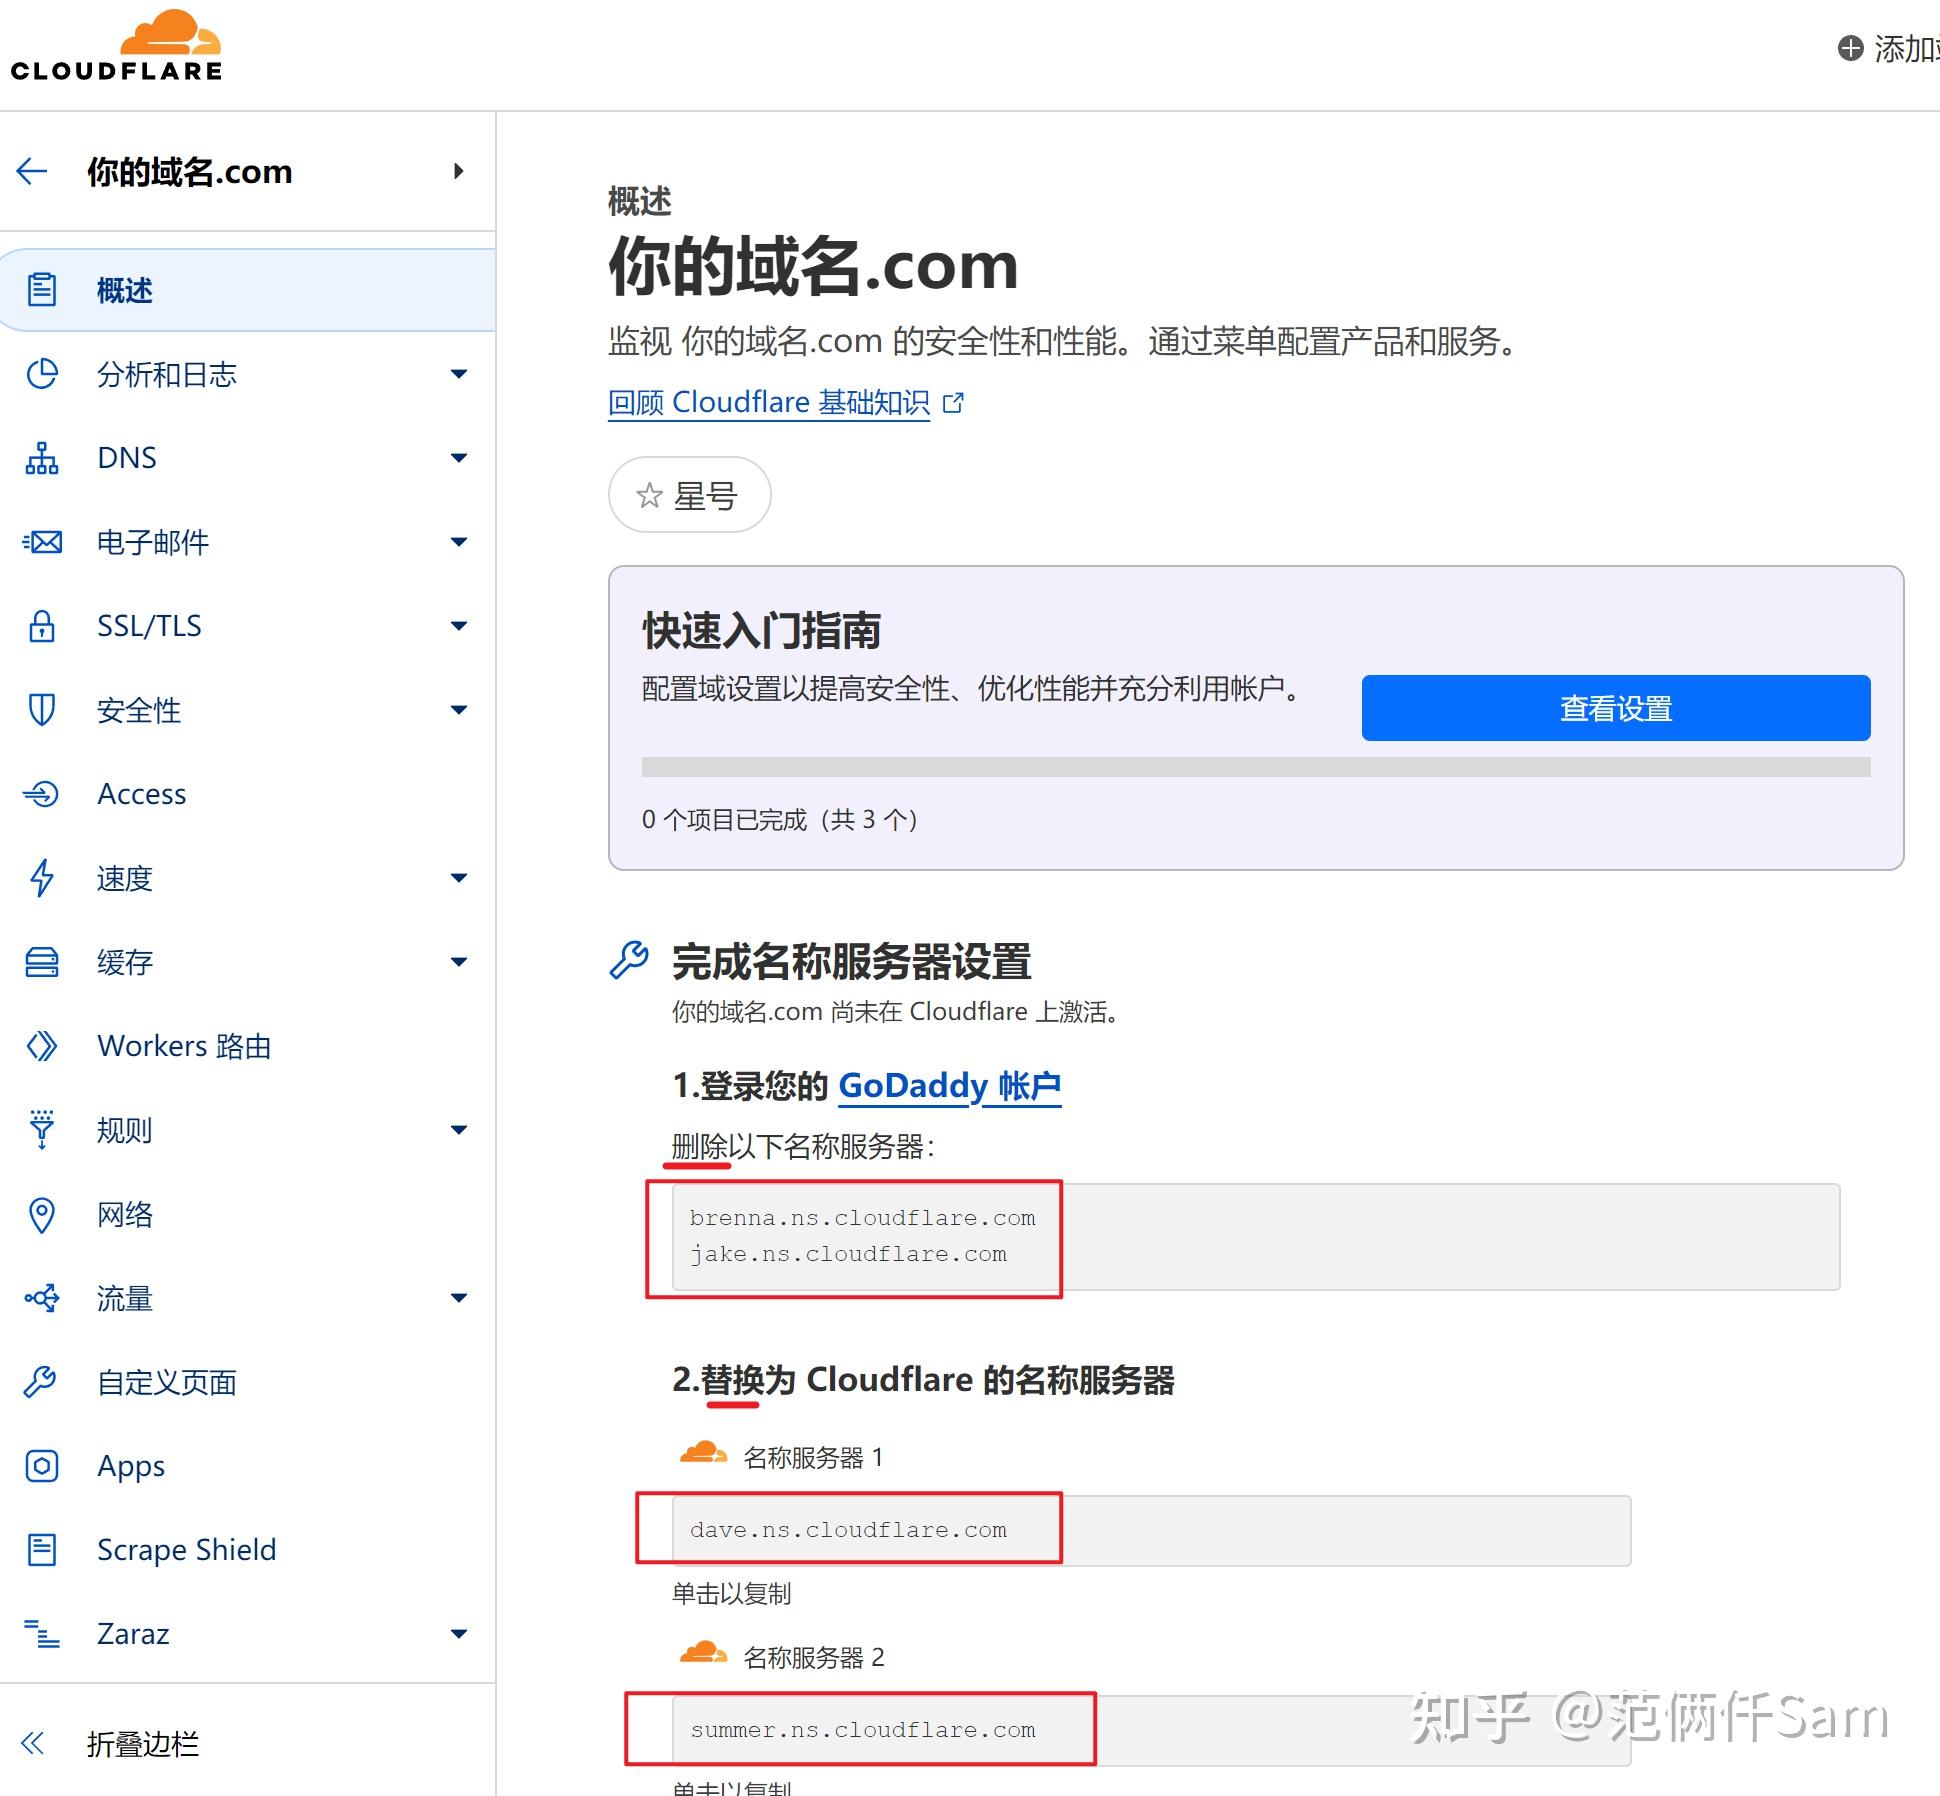This screenshot has width=1940, height=1796.
Task: Open the 你的域名.com domain switcher arrow
Action: click(459, 171)
